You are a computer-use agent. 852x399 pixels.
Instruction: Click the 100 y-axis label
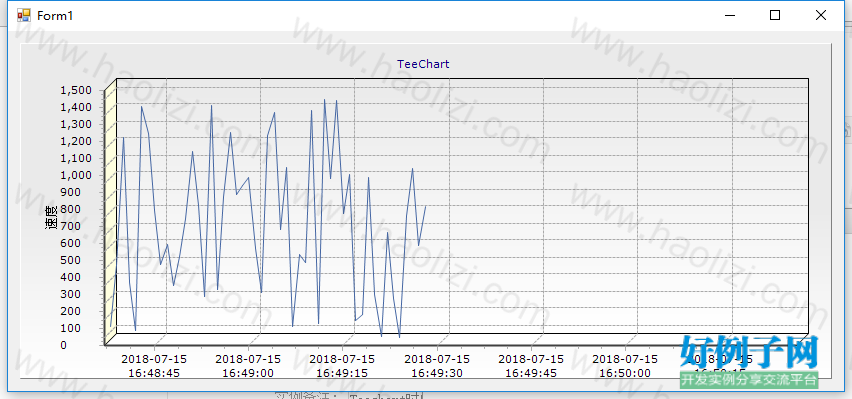72,328
